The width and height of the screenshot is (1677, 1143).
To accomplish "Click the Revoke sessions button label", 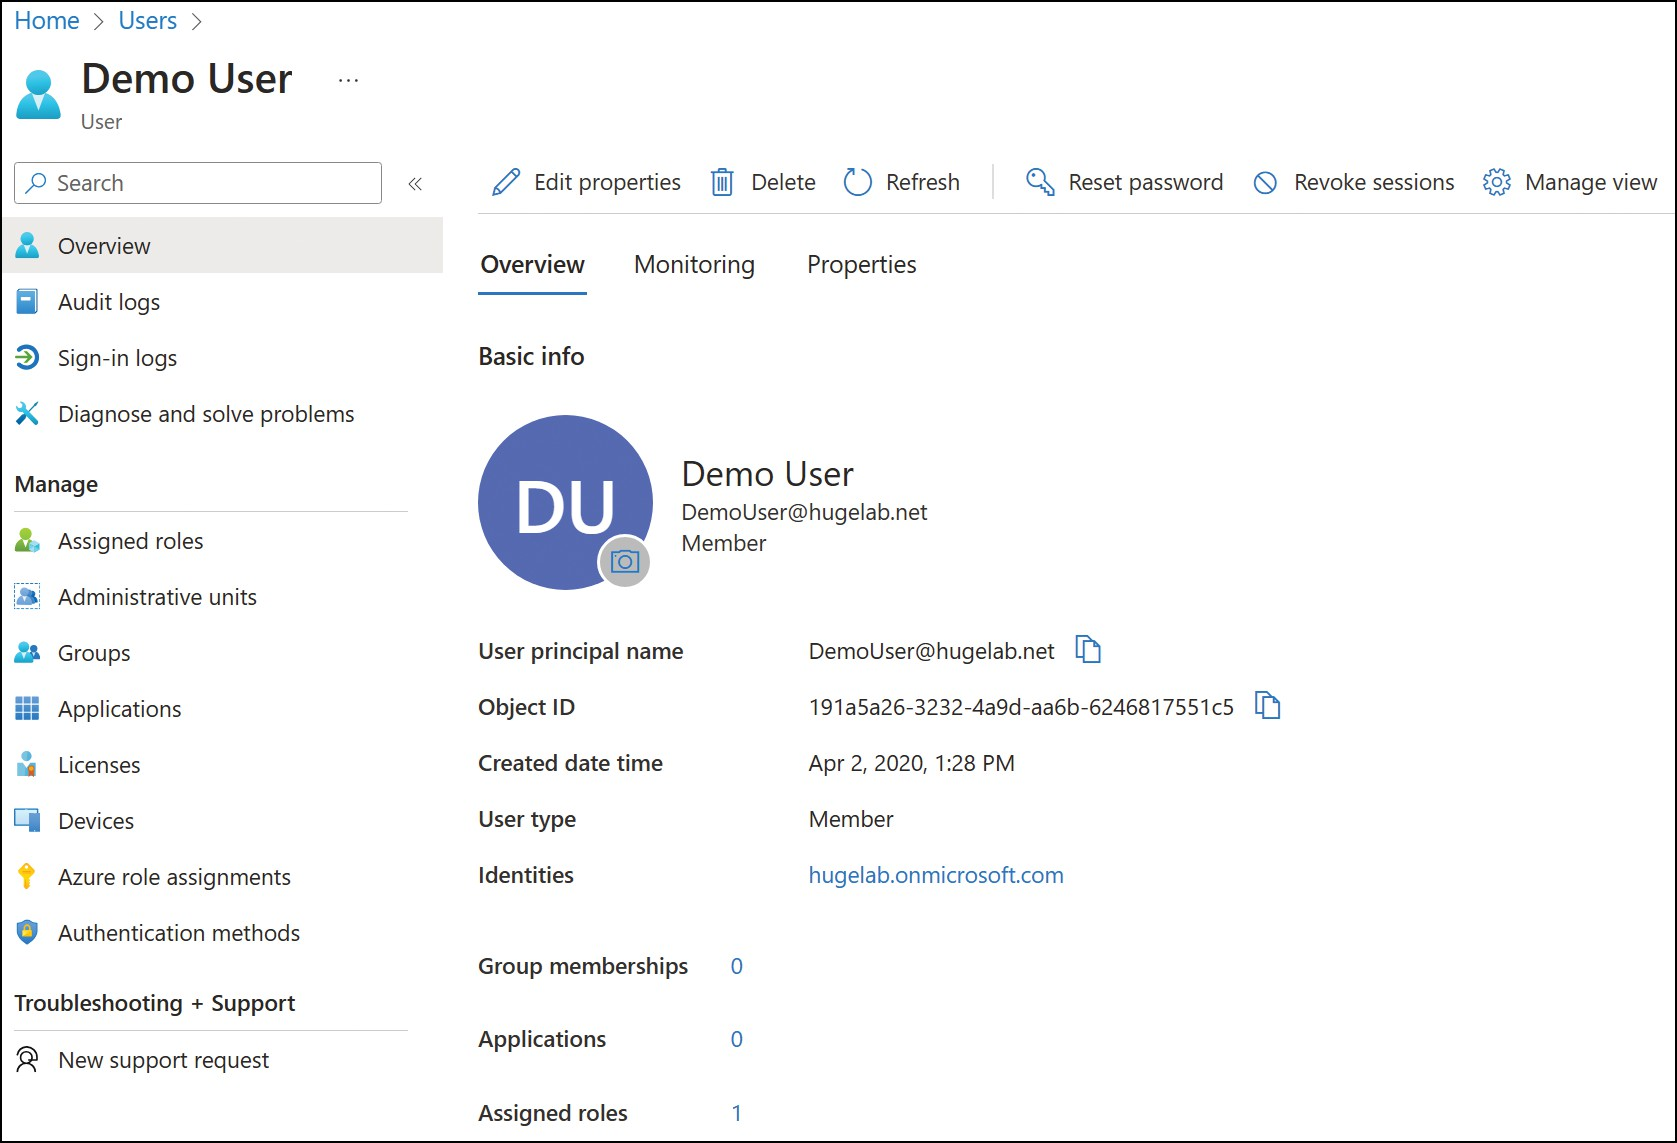I will coord(1374,183).
